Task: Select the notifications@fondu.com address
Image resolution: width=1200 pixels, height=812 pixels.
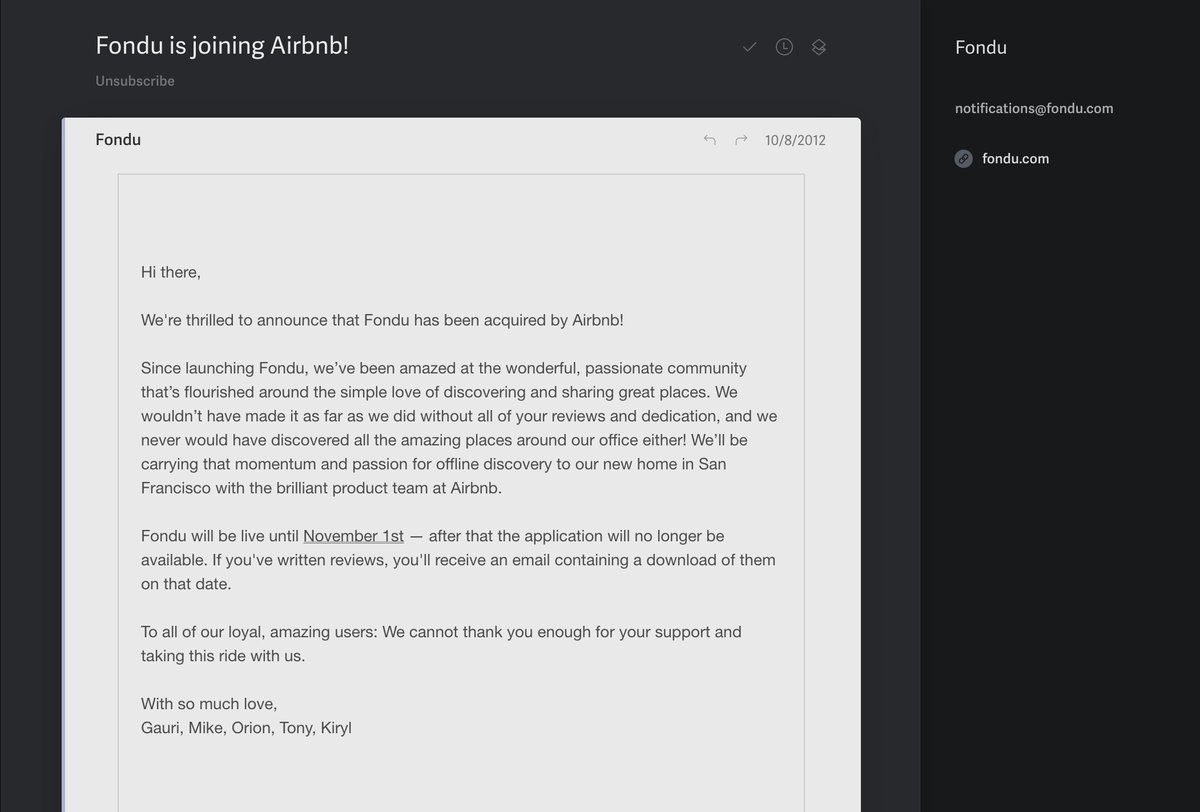Action: pyautogui.click(x=1034, y=108)
